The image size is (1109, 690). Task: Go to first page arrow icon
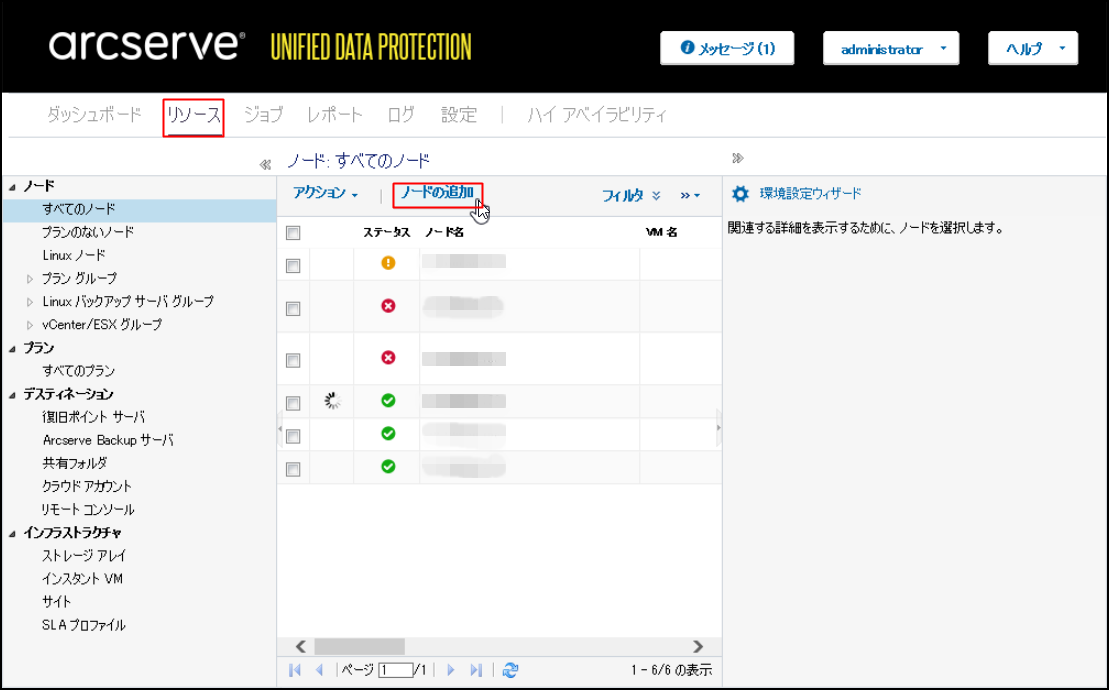click(x=295, y=669)
